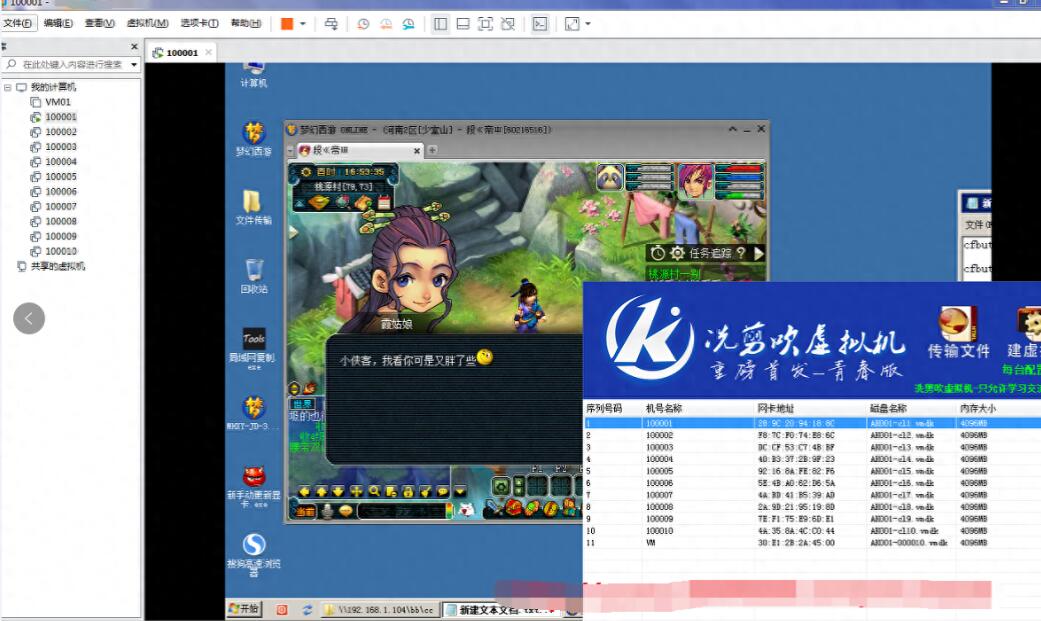The width and height of the screenshot is (1041, 621).
Task: Click the 文件传输 folder desktop icon
Action: click(254, 207)
